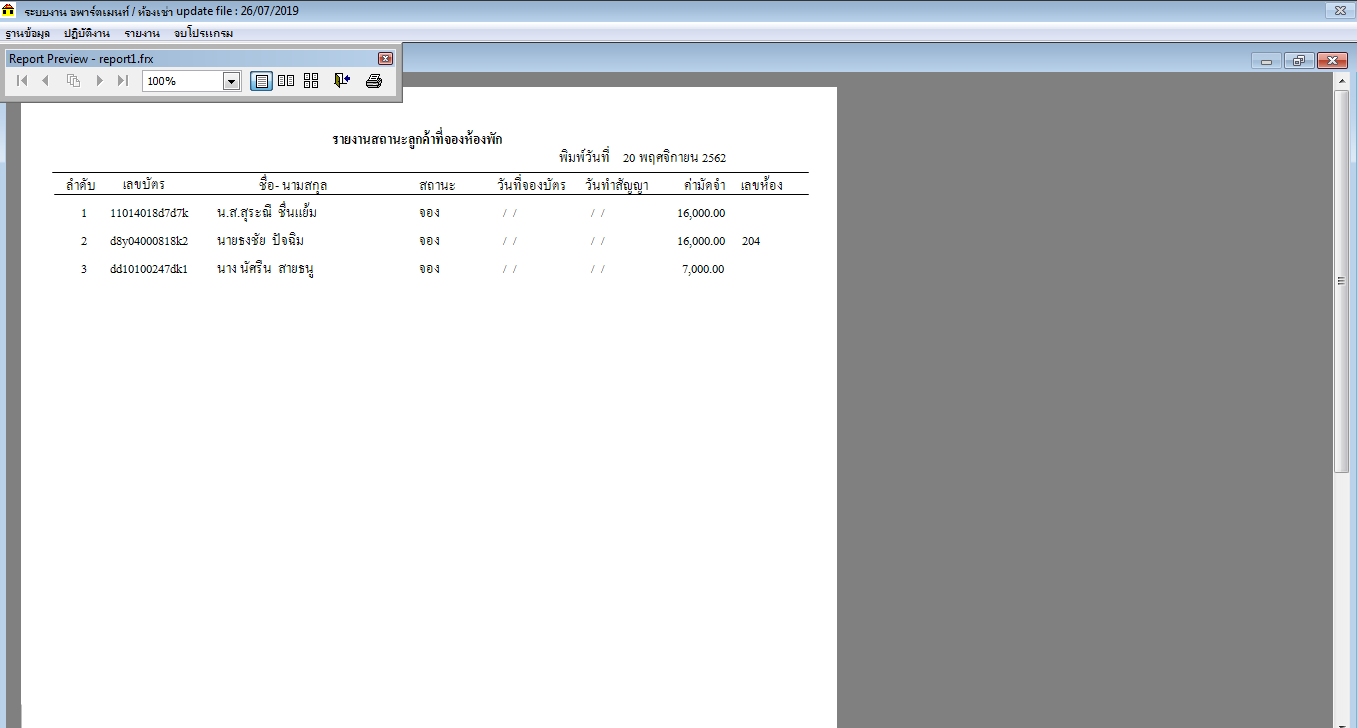Open the รายงาน menu
Image resolution: width=1357 pixels, height=728 pixels.
142,34
